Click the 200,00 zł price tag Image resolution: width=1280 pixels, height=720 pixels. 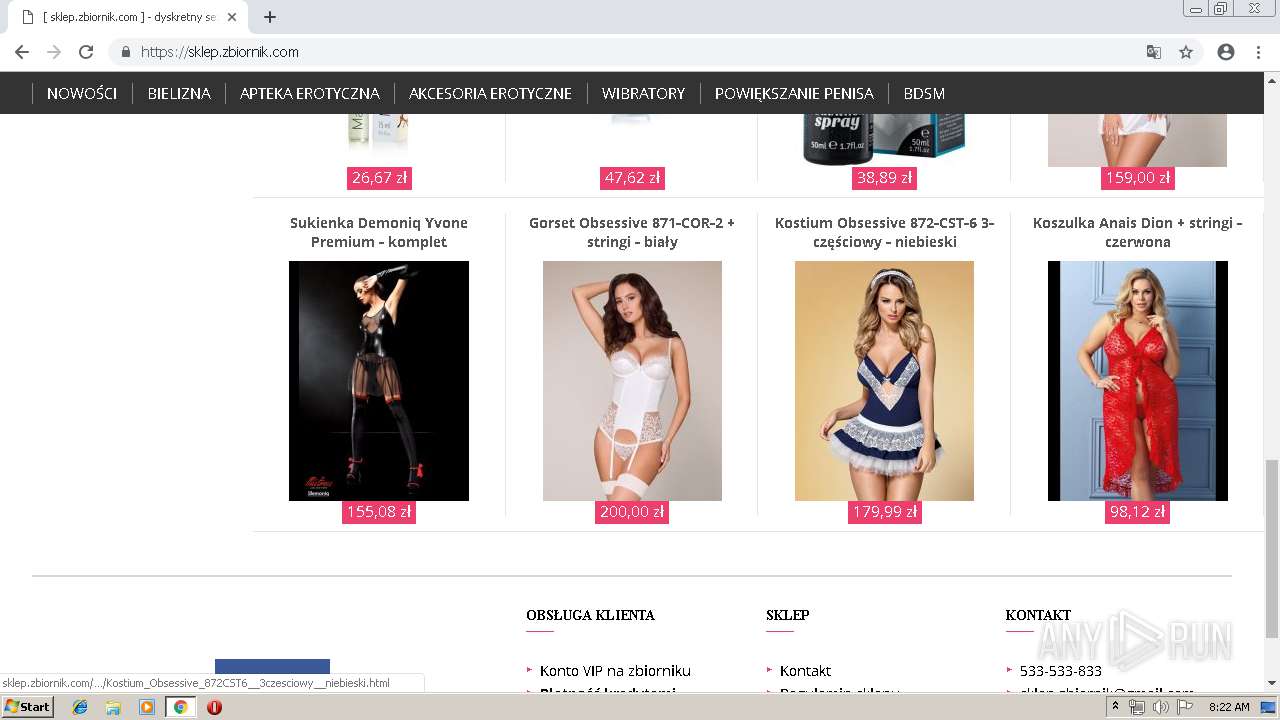(632, 512)
